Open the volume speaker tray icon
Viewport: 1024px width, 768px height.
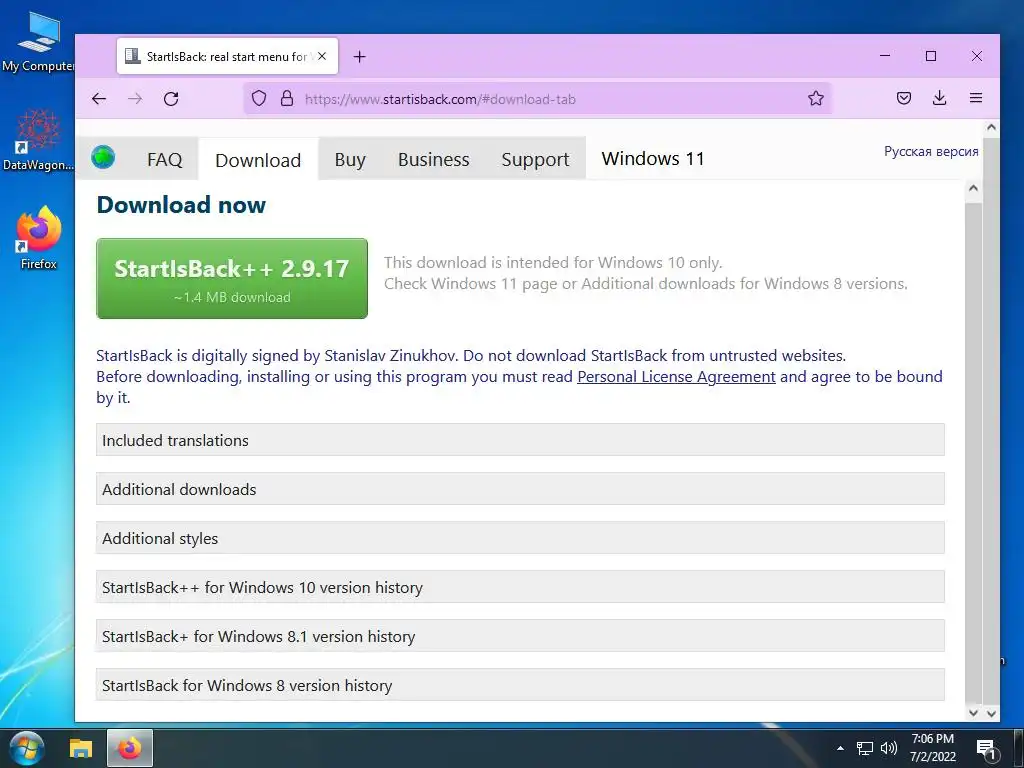(889, 748)
